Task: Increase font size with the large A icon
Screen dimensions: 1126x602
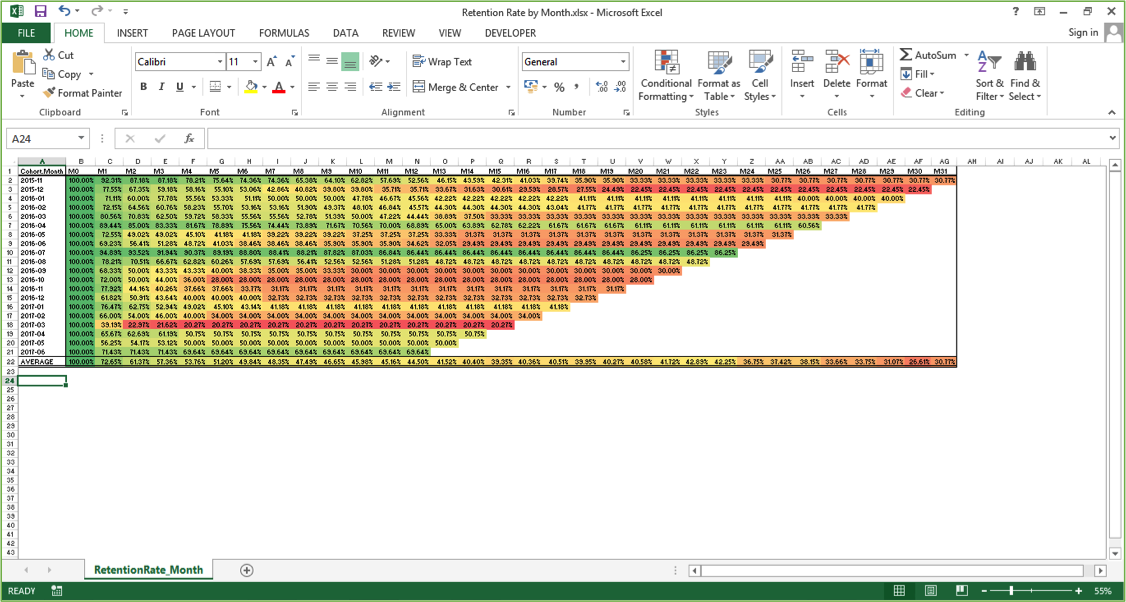Action: coord(271,62)
